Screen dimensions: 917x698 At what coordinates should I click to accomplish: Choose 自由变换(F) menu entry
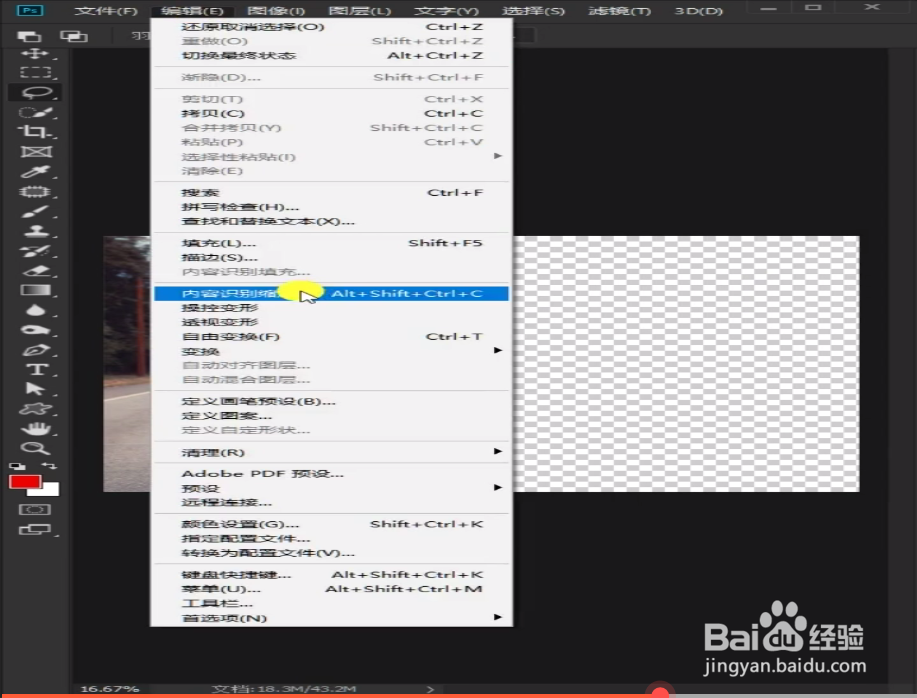pyautogui.click(x=332, y=337)
